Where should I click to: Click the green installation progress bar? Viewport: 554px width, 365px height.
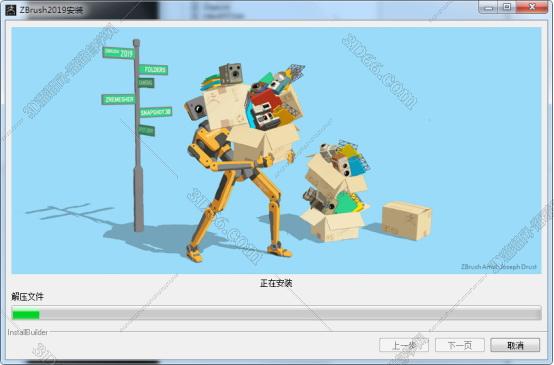click(x=276, y=314)
